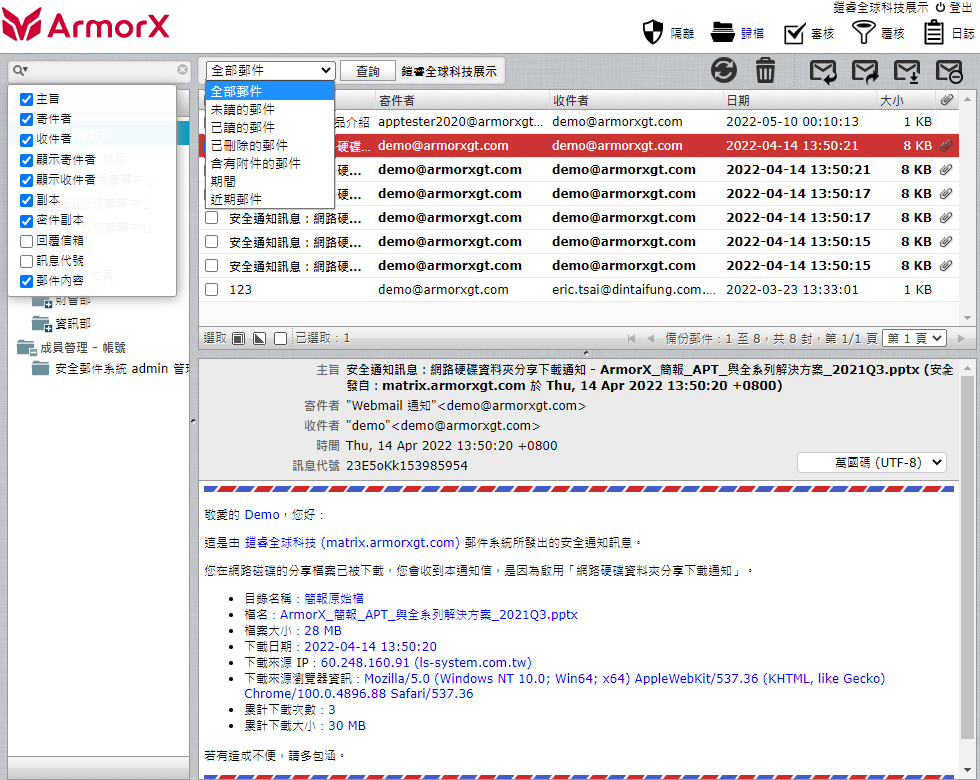Viewport: 980px width, 780px height.
Task: Check the 訊息代號 checkbox
Action: pyautogui.click(x=26, y=261)
